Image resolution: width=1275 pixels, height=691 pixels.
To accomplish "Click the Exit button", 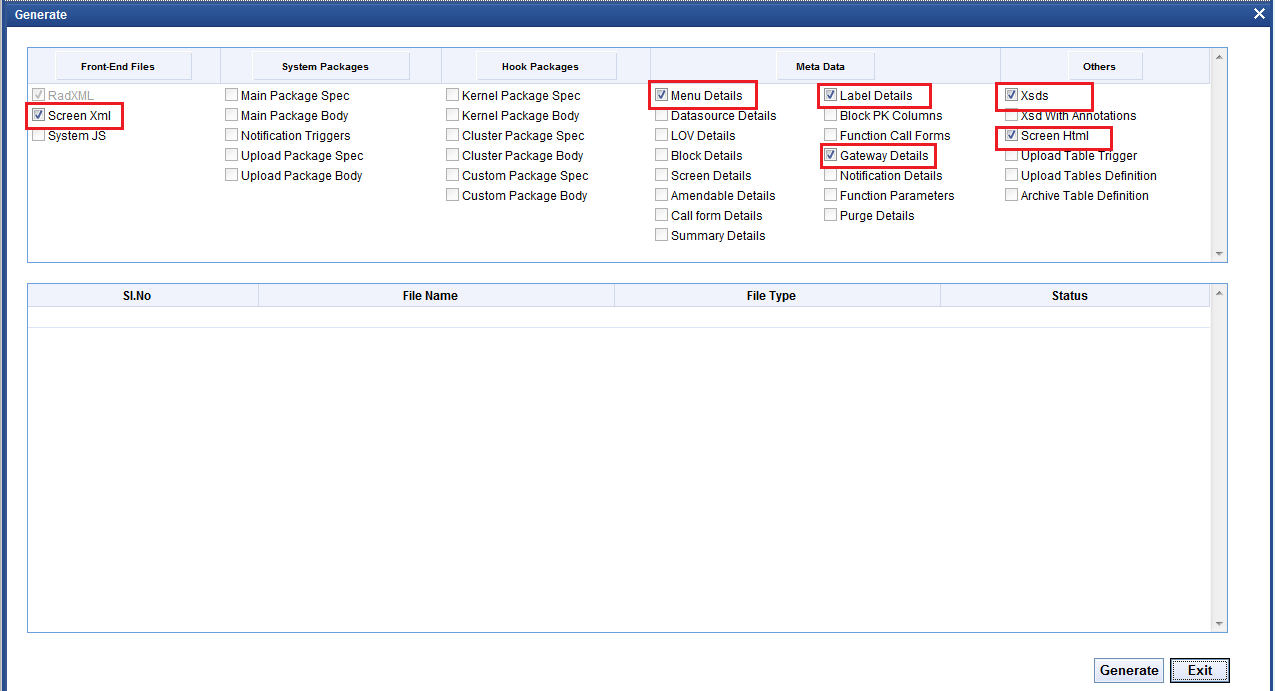I will point(1200,671).
